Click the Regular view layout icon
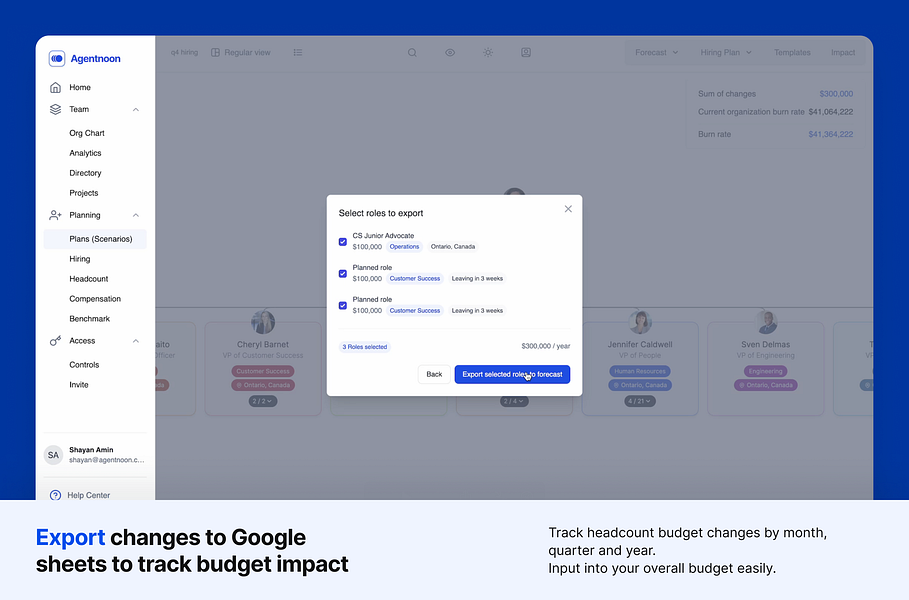Viewport: 909px width, 600px height. pos(216,53)
